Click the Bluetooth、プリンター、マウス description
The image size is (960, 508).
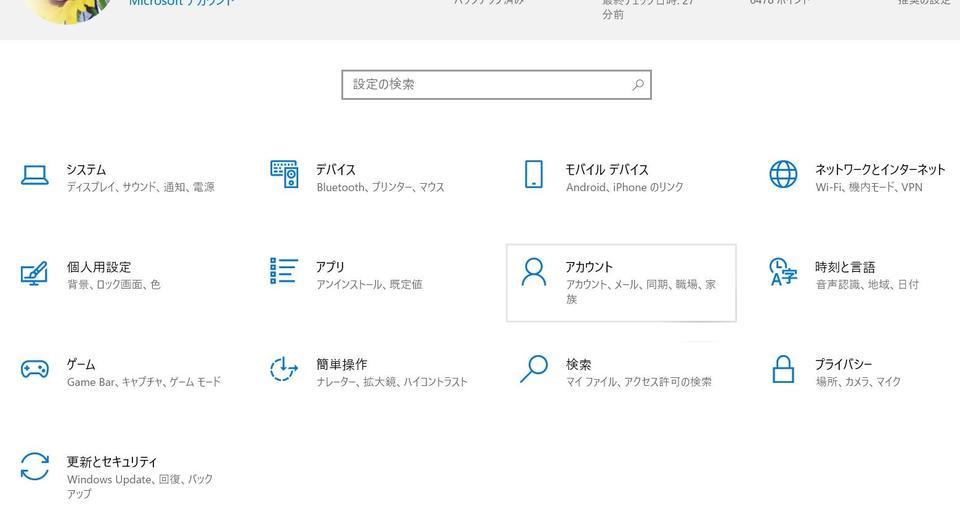[380, 187]
